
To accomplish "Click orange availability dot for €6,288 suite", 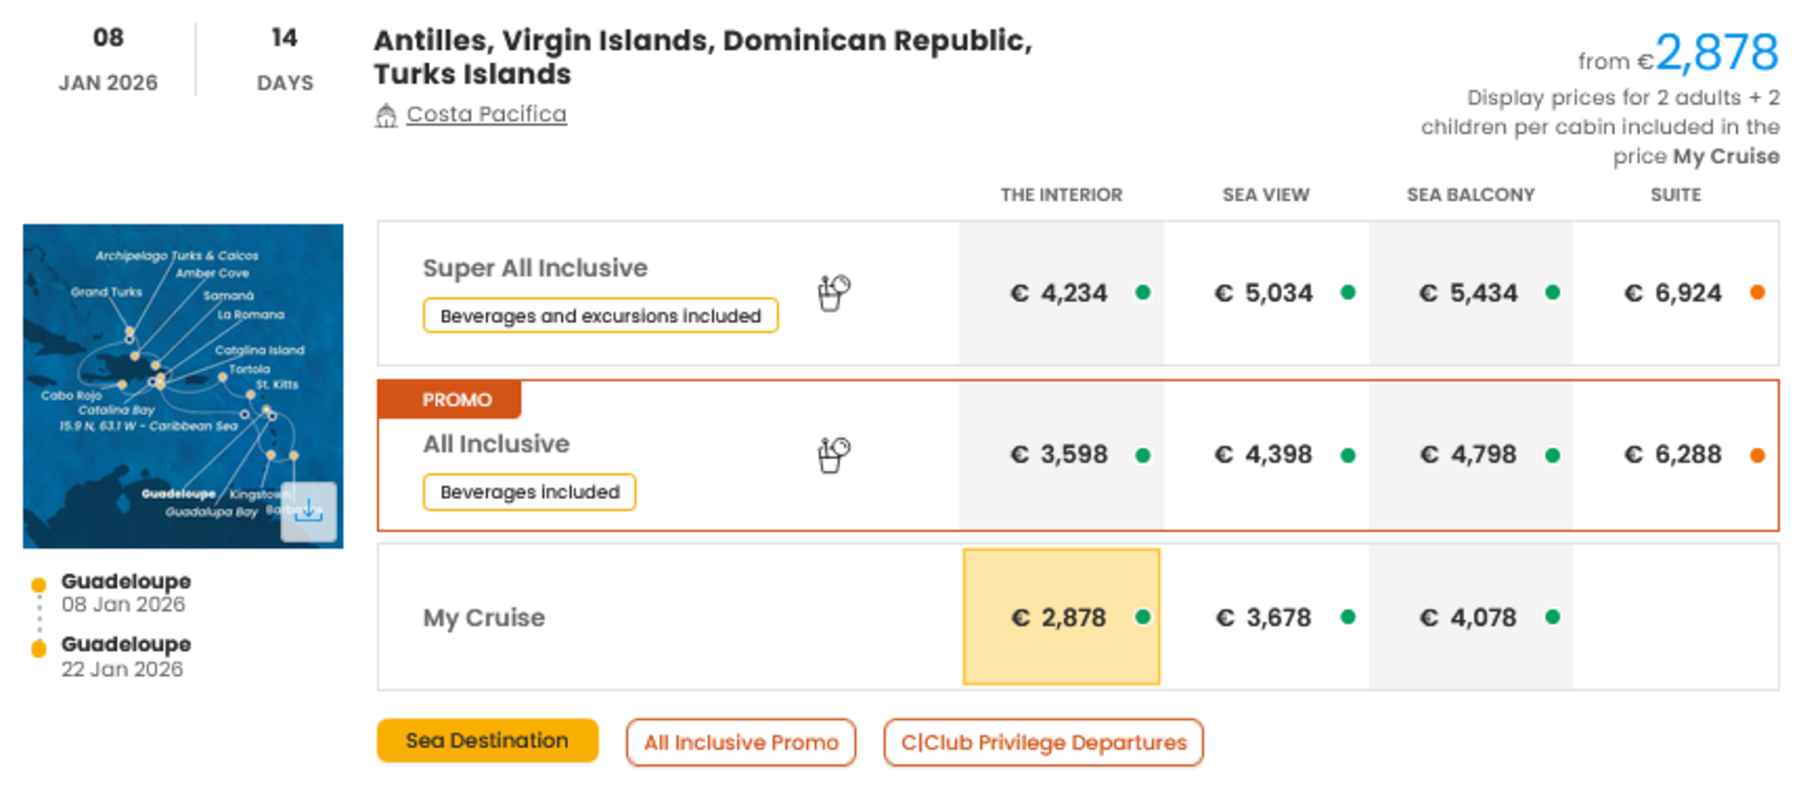I will (1757, 456).
